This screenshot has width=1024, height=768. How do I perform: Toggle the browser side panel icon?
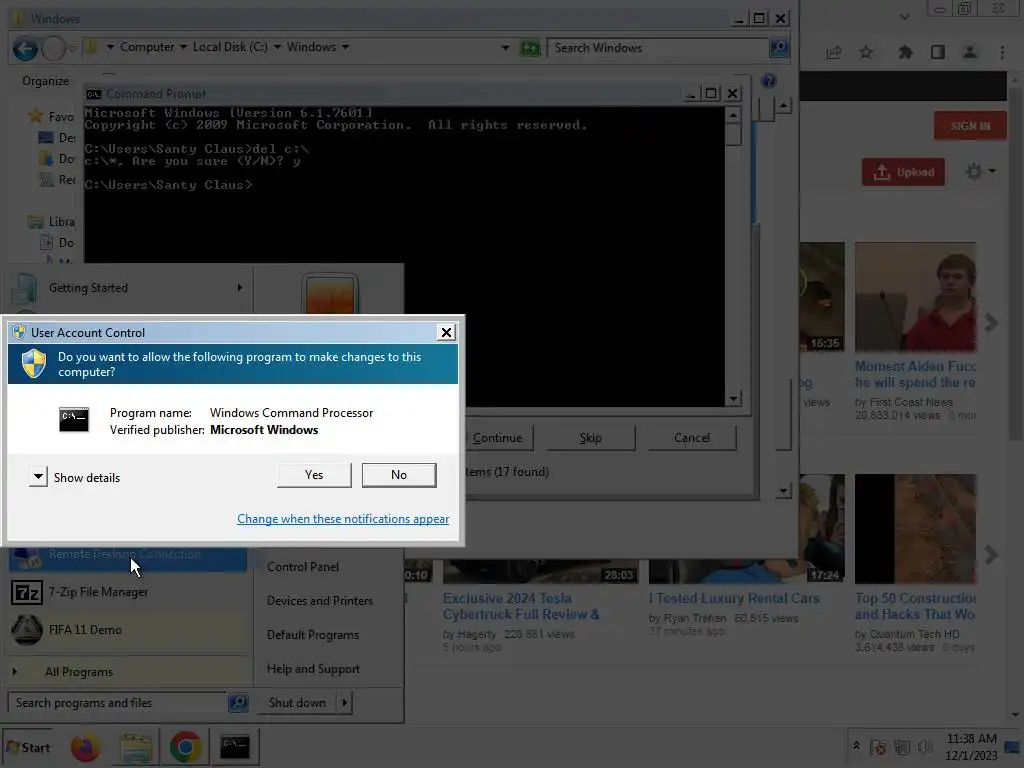coord(938,52)
